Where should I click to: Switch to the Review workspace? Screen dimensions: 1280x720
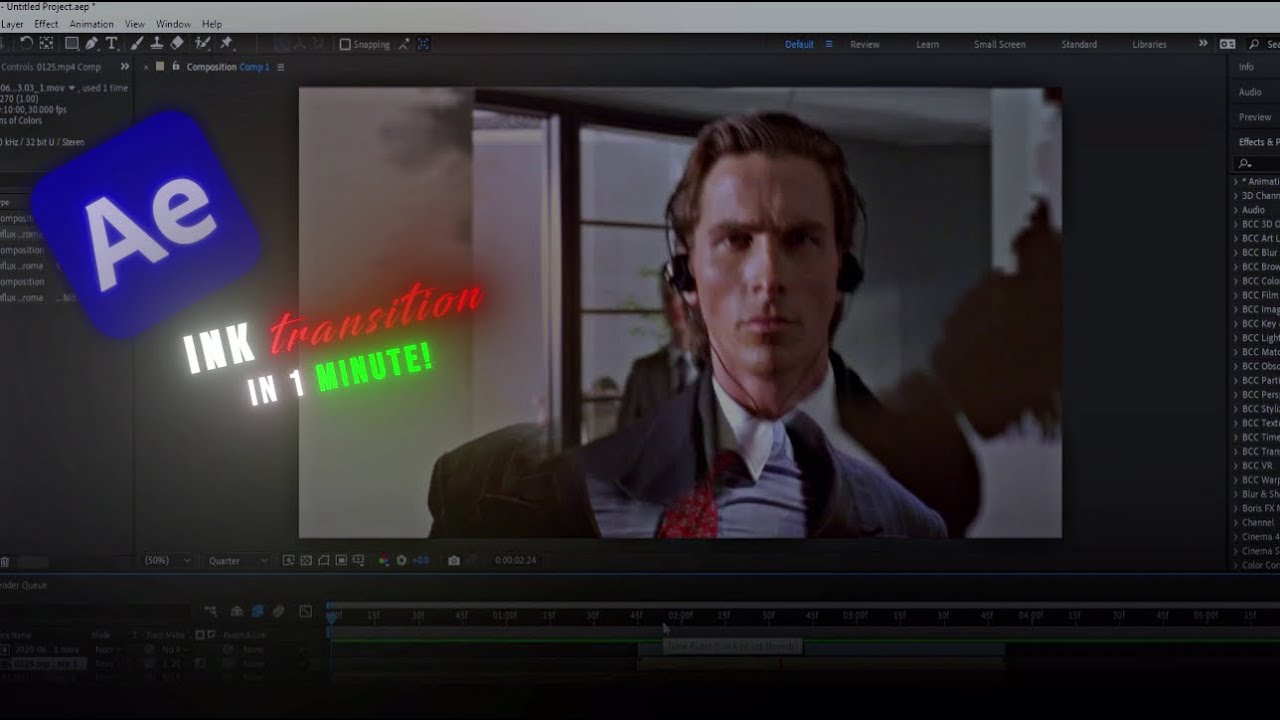point(865,44)
